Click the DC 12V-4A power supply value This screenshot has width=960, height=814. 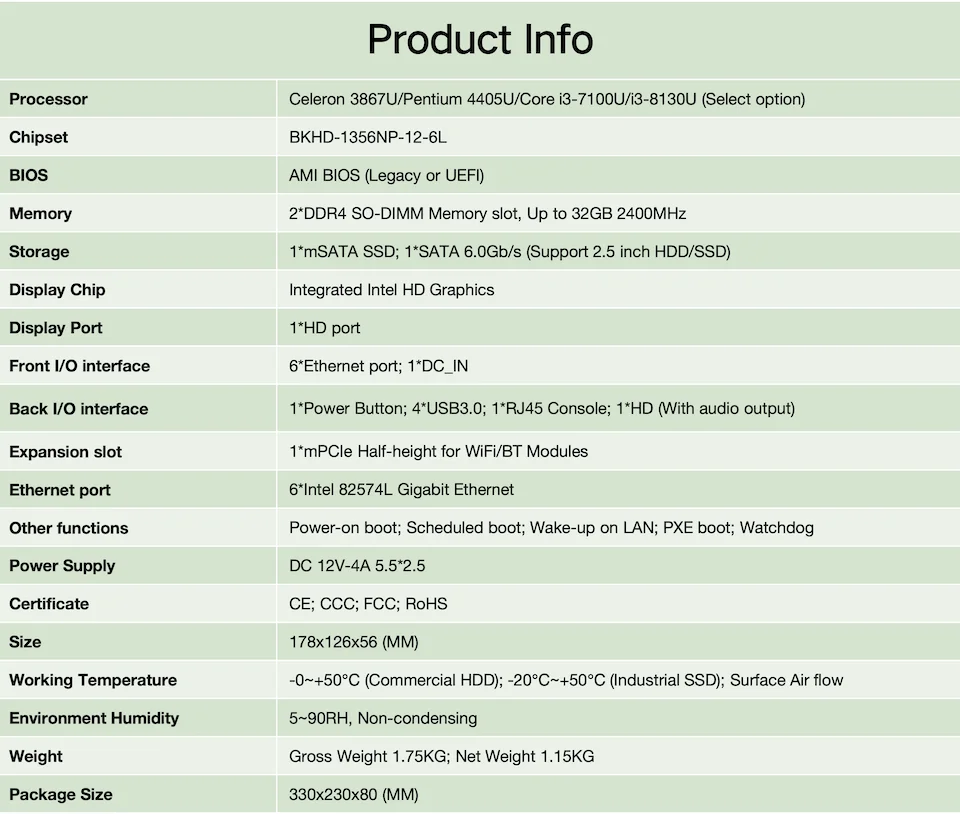[357, 565]
